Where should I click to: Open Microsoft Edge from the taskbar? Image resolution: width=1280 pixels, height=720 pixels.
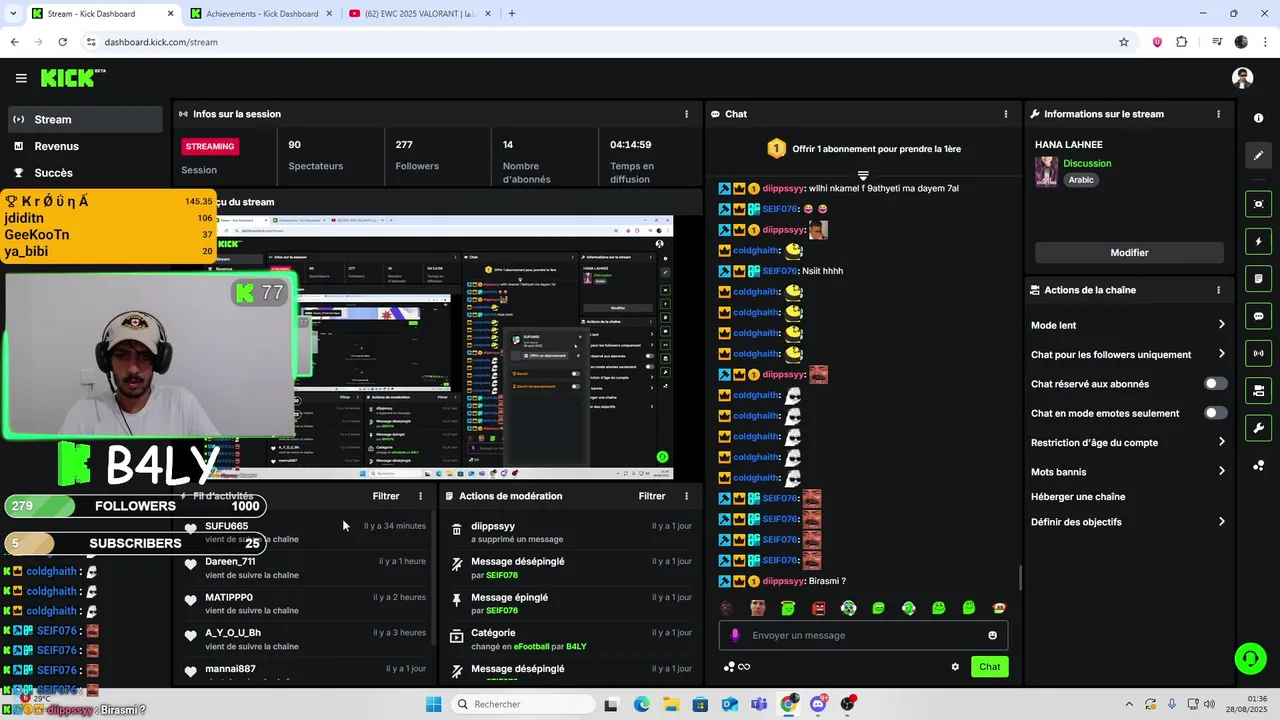tap(641, 704)
